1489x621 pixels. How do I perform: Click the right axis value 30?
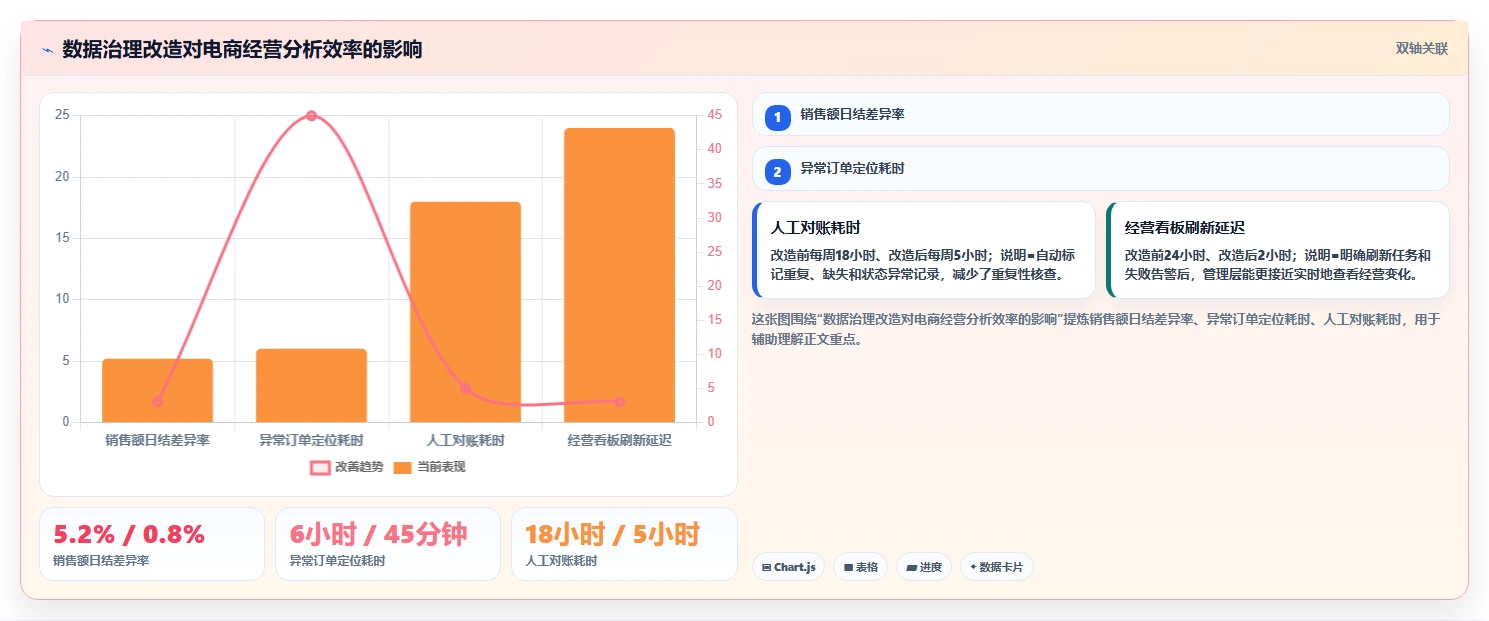click(x=715, y=217)
